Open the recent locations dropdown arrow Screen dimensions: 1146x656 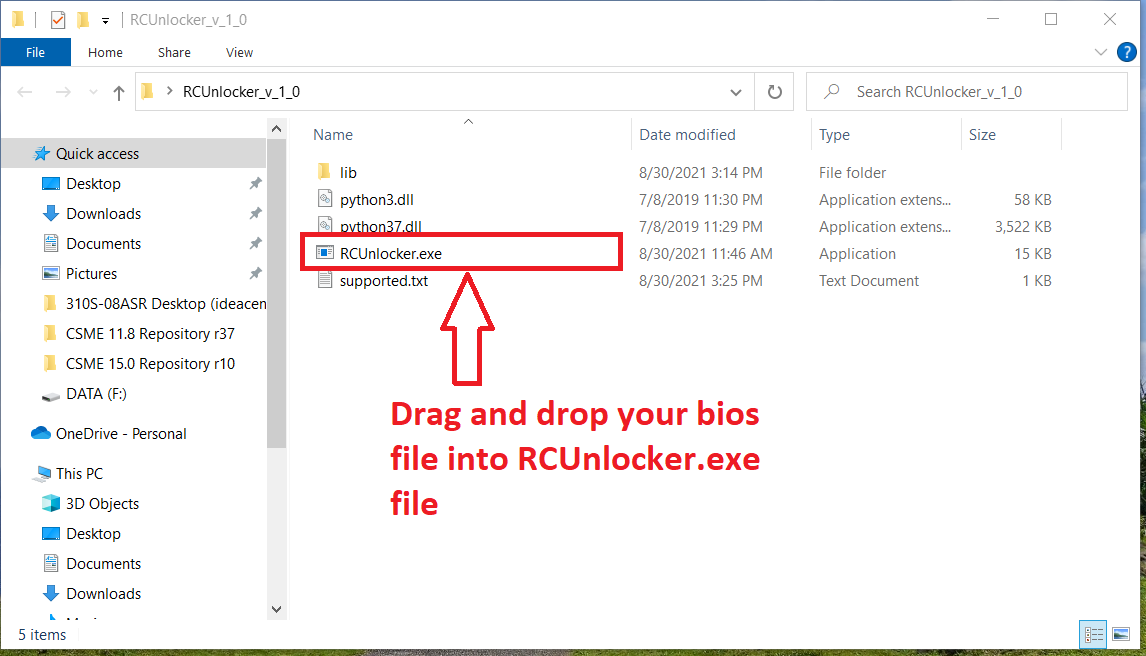93,92
